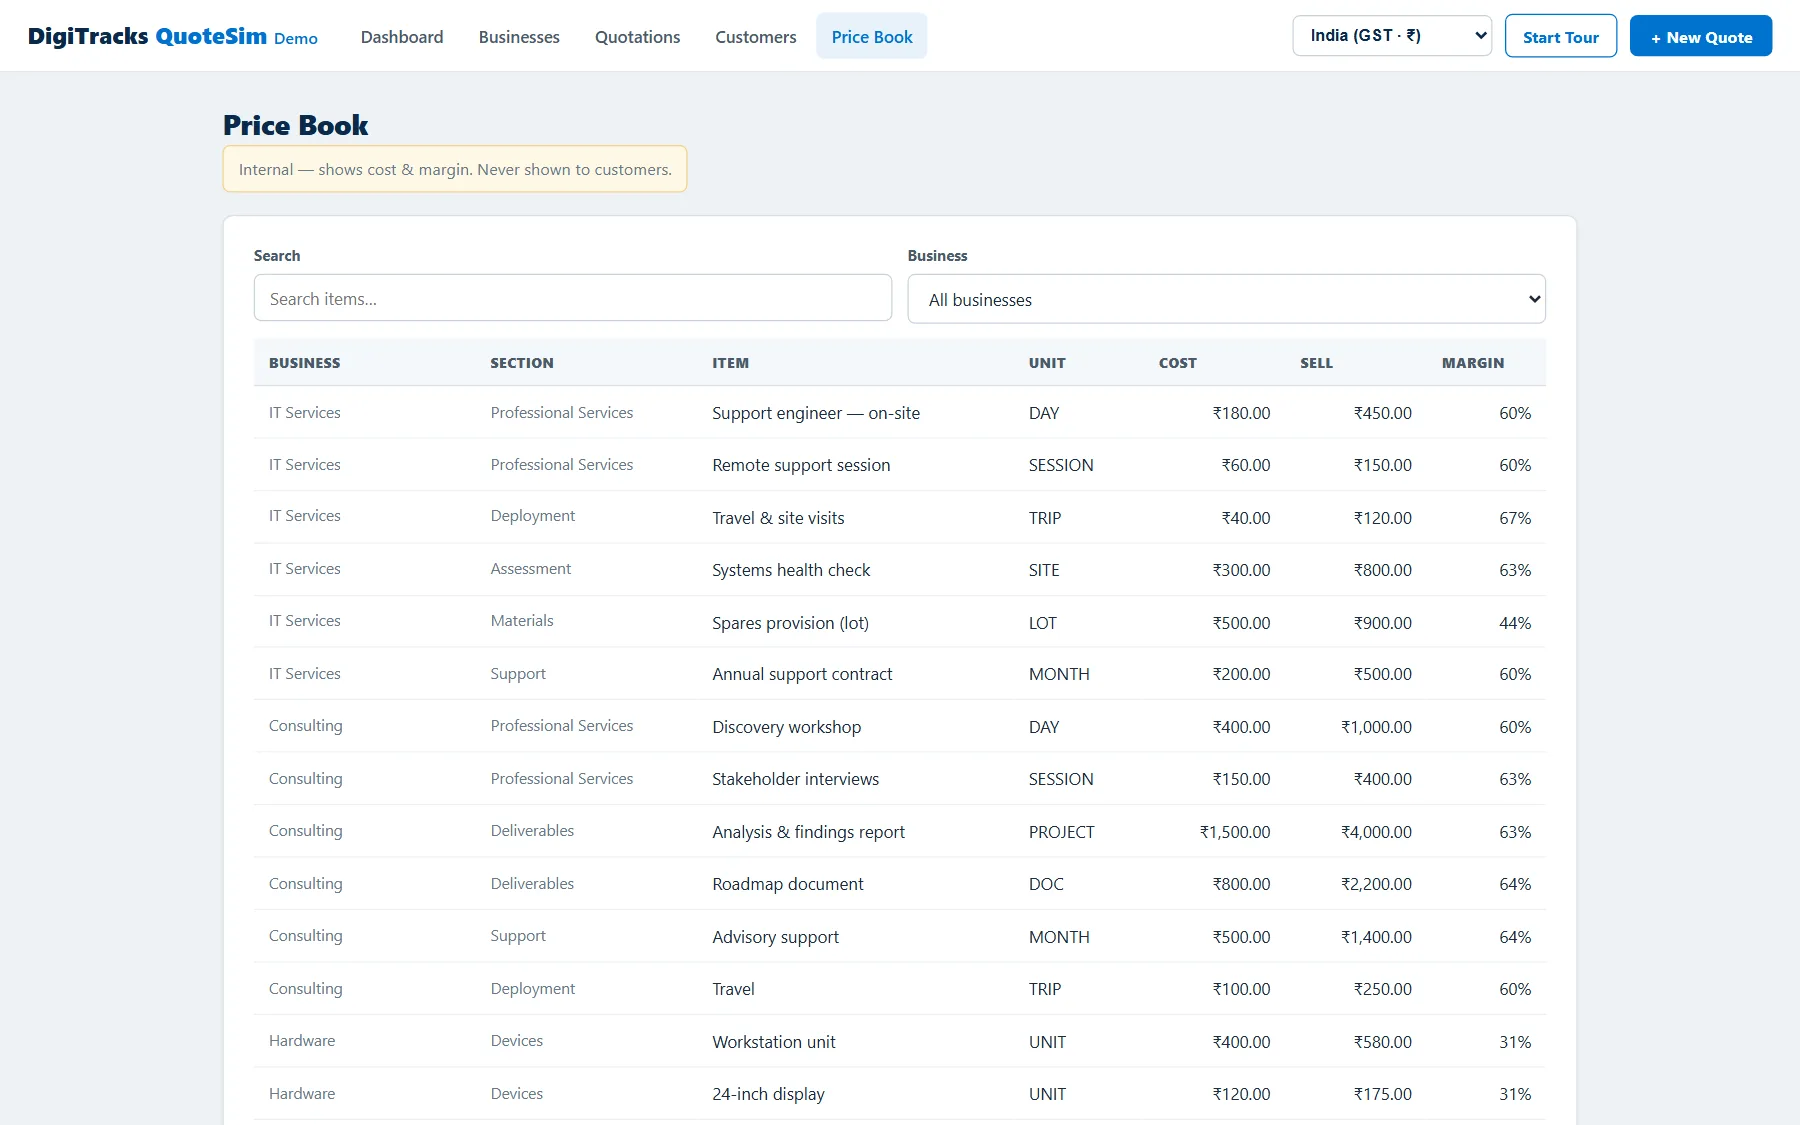Click the Assessment section cell
Viewport: 1800px width, 1125px height.
pyautogui.click(x=531, y=569)
